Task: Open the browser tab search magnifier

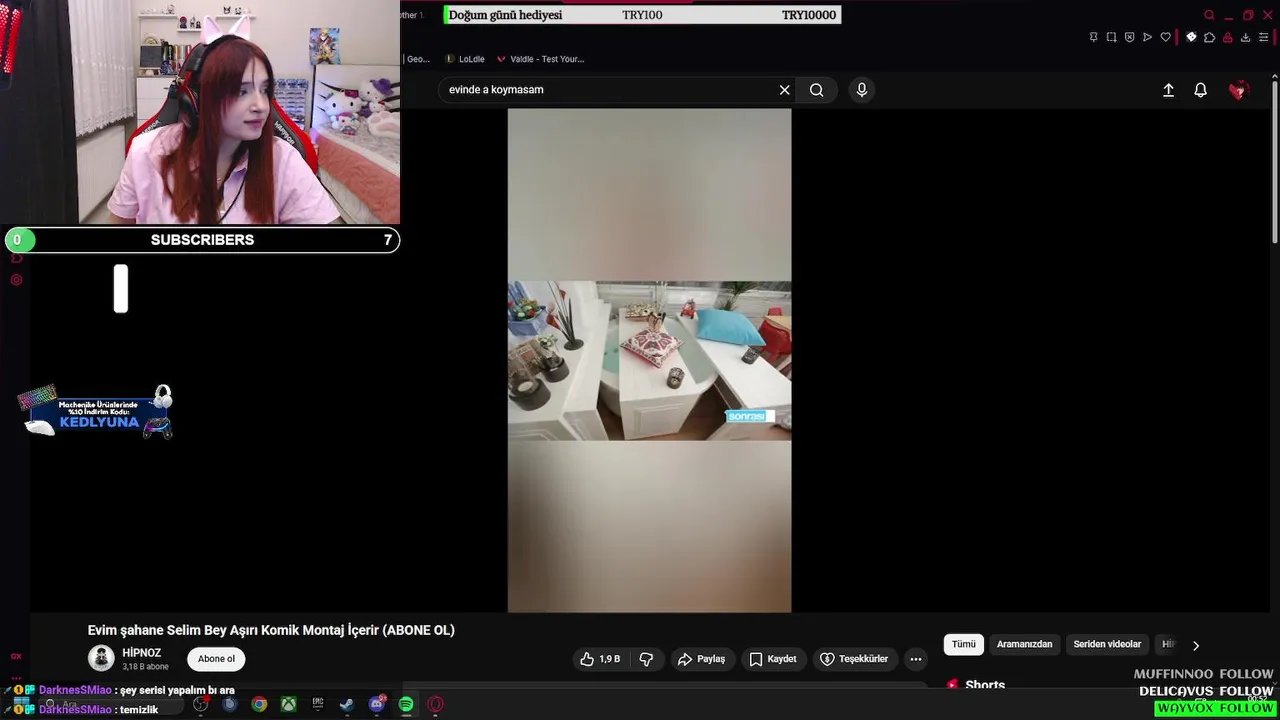Action: 1209,15
